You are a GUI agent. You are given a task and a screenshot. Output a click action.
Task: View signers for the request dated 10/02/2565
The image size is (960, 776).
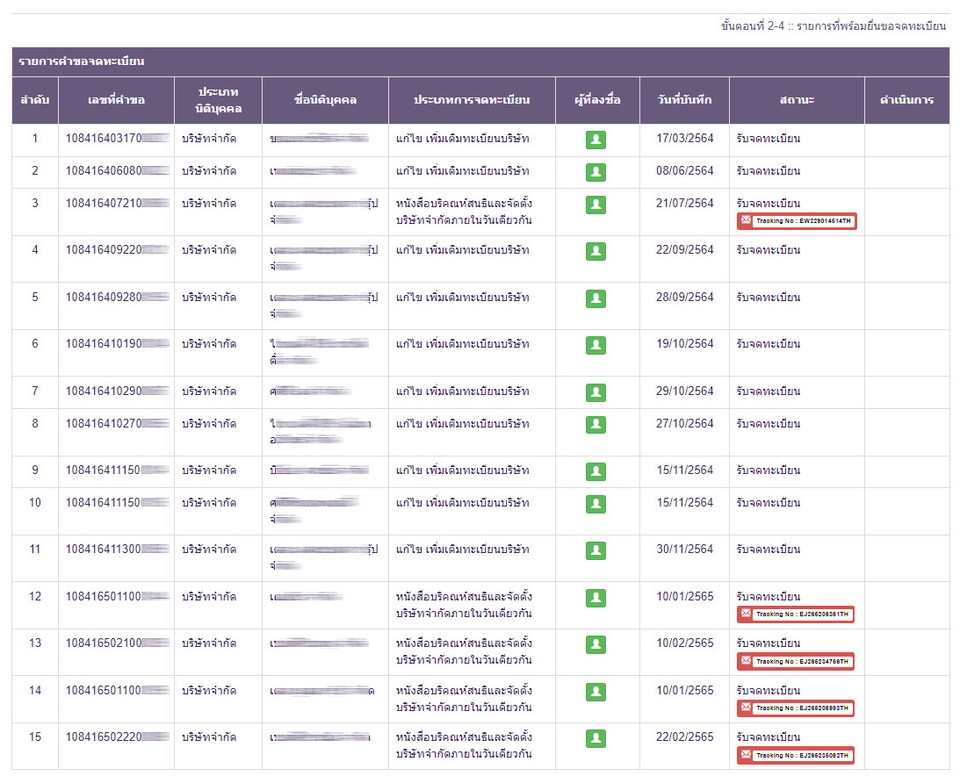click(596, 644)
